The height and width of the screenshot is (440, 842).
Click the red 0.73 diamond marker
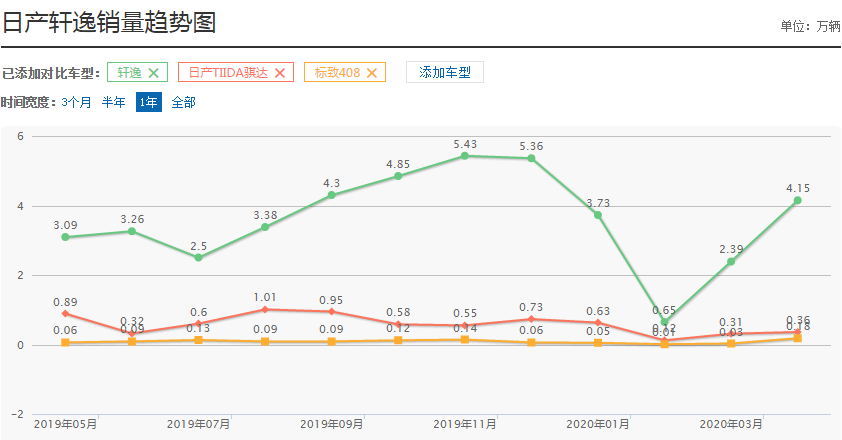(x=531, y=319)
